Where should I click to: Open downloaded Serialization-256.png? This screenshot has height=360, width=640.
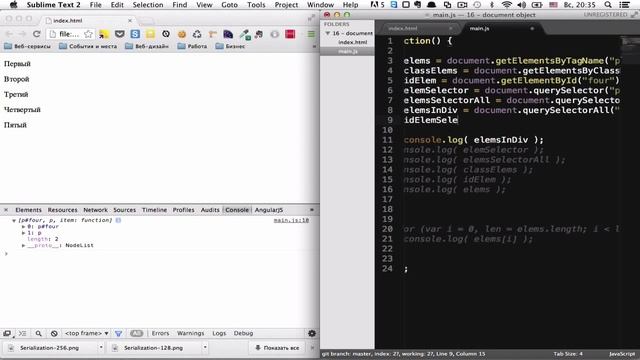tap(49, 348)
